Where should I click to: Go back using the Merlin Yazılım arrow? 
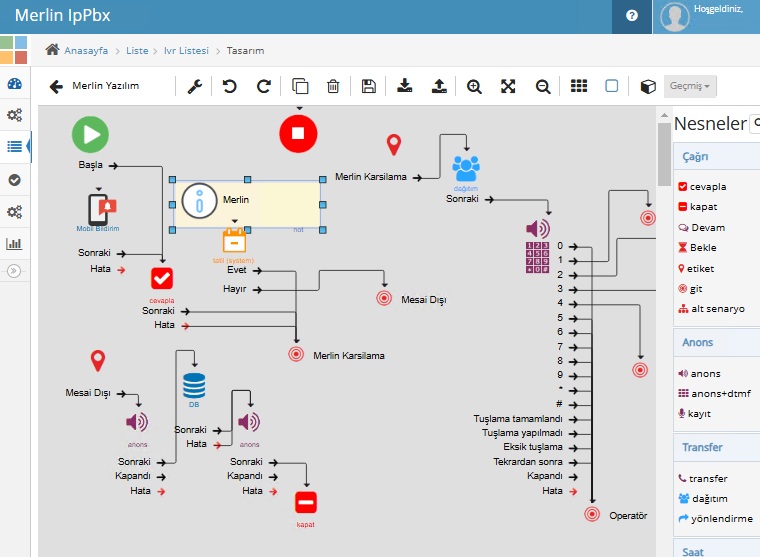coord(56,86)
